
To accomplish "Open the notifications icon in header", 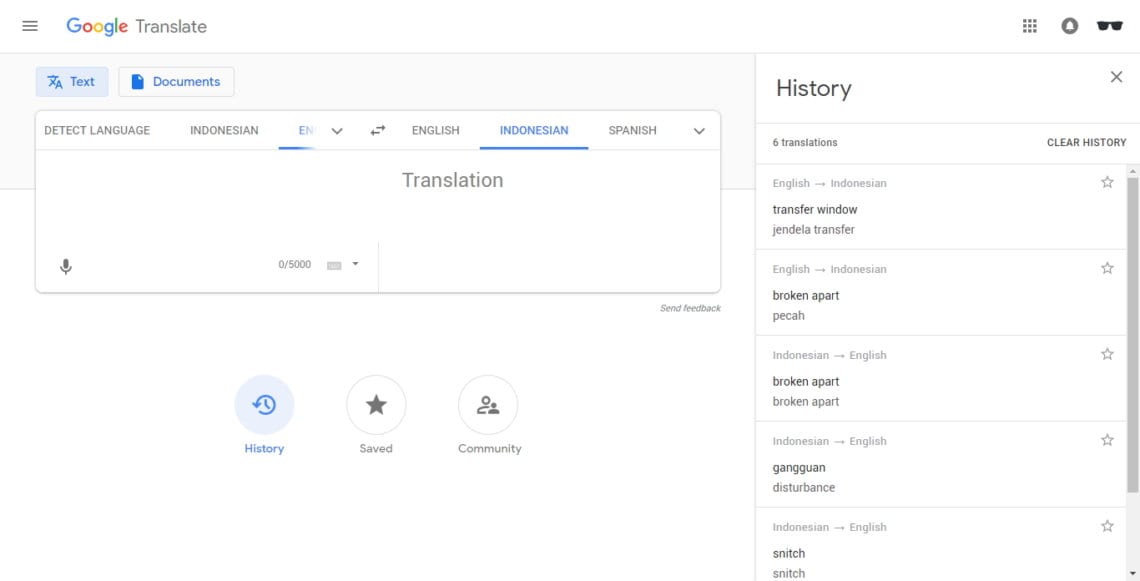I will tap(1069, 26).
